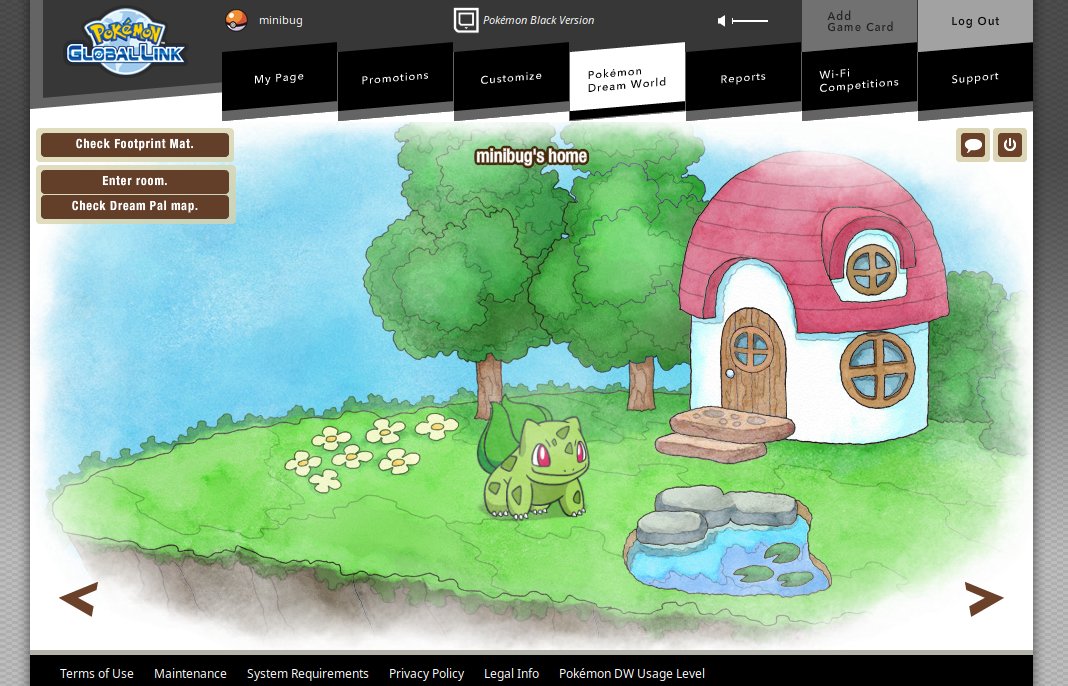Click the Enter room. button
This screenshot has height=686, width=1068.
click(135, 181)
